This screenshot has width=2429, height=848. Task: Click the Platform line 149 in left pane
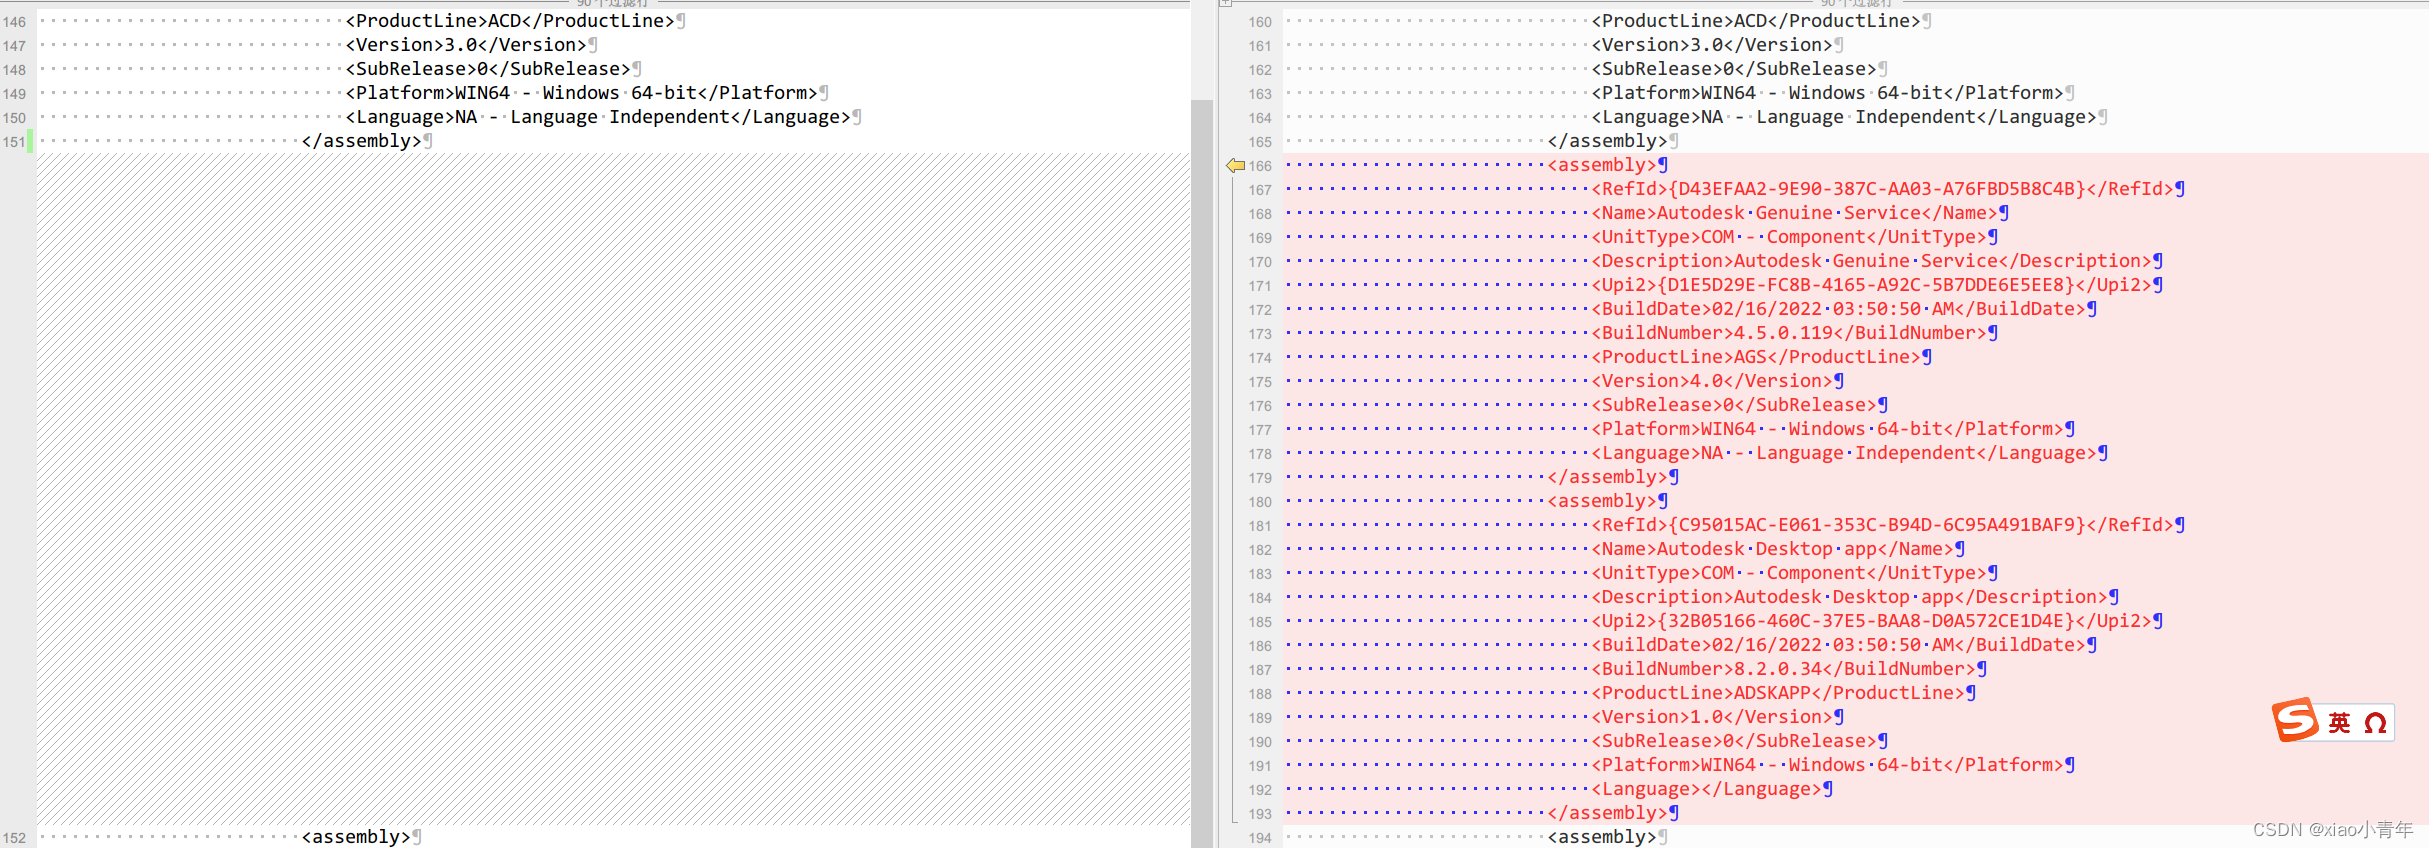click(x=582, y=93)
